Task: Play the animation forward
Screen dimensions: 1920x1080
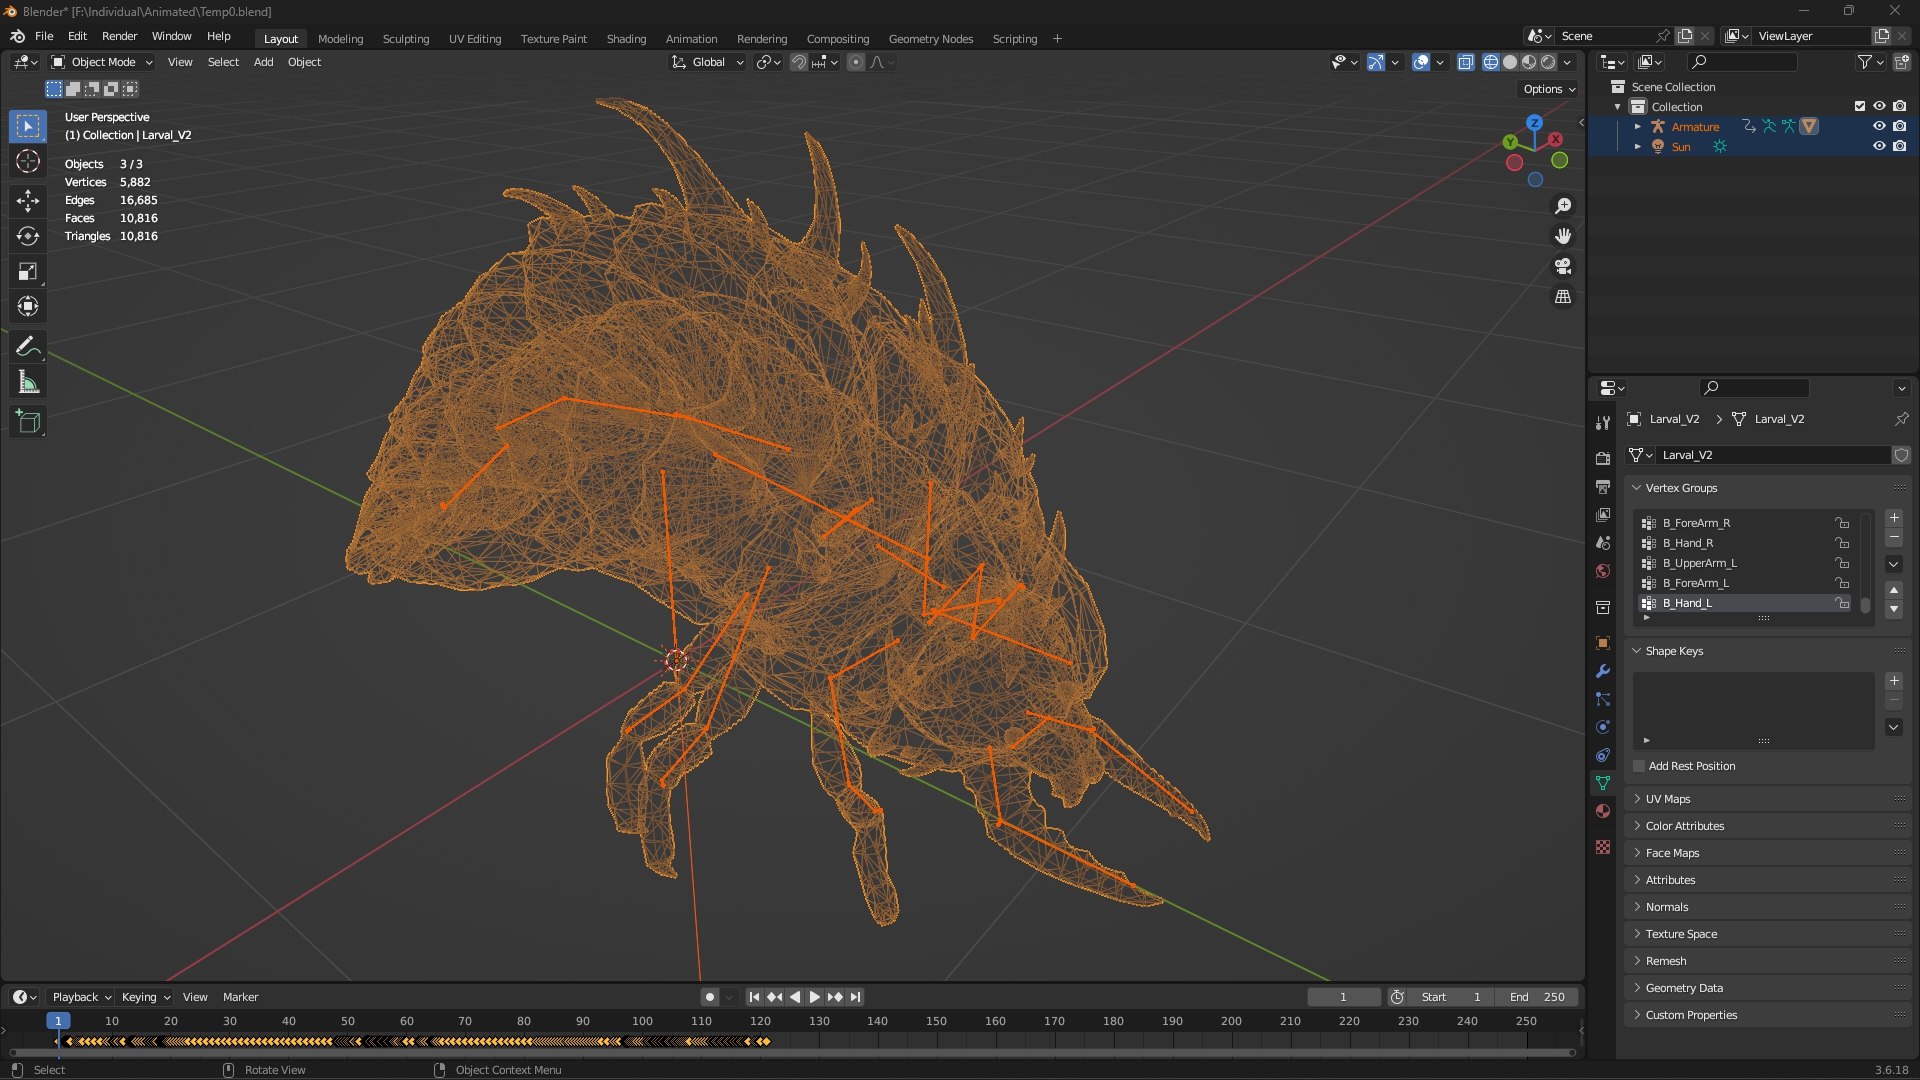Action: click(x=815, y=997)
